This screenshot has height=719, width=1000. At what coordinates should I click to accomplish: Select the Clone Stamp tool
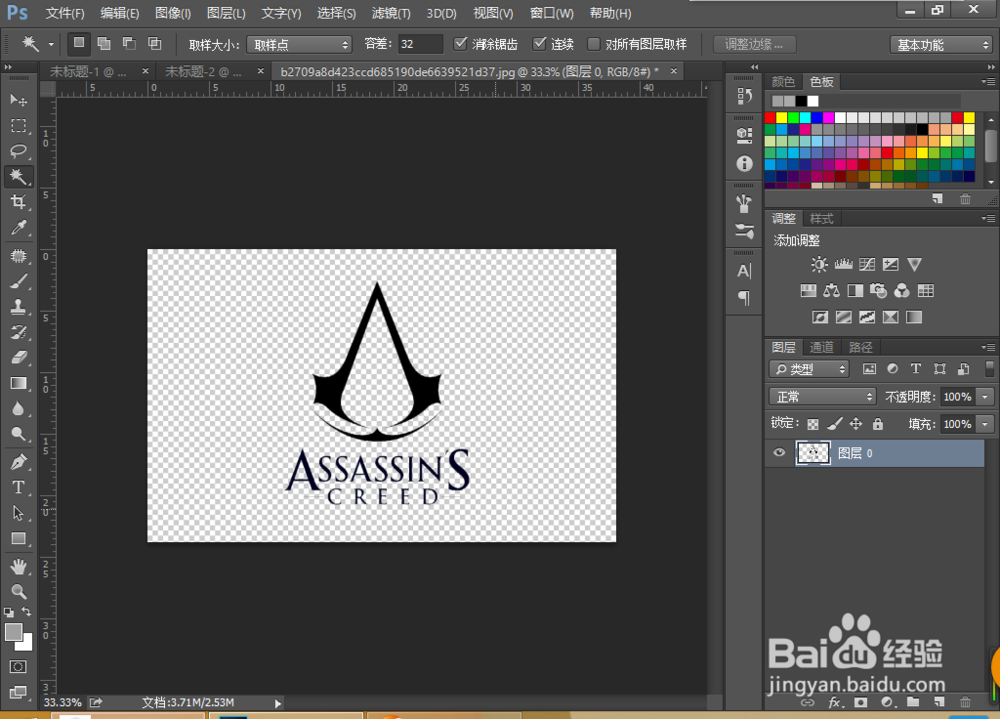(18, 307)
